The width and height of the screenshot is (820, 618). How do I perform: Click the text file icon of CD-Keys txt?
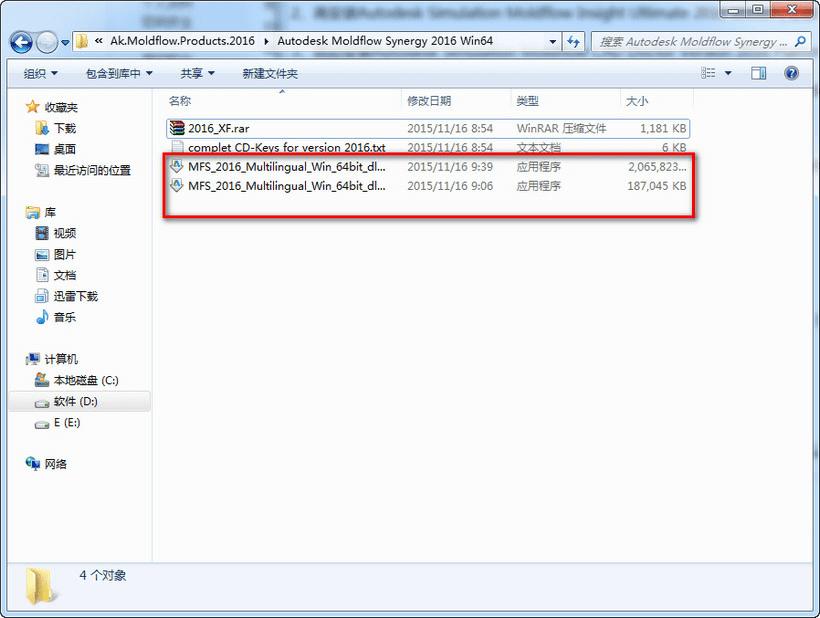(177, 147)
